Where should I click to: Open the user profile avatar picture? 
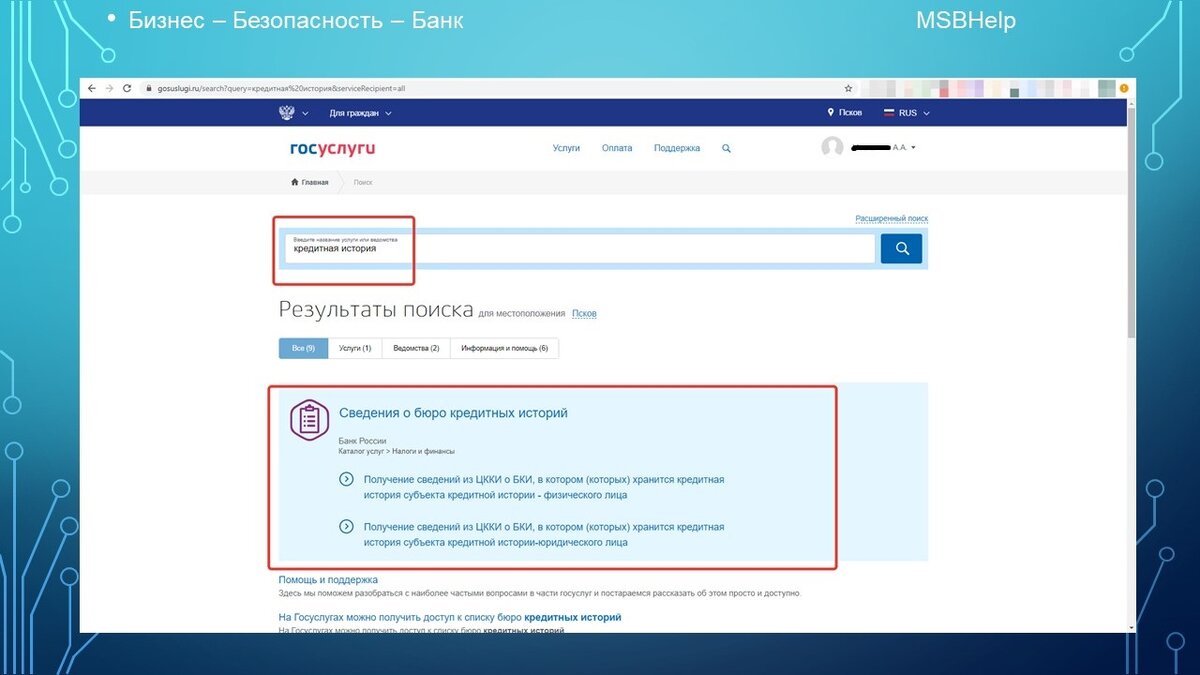coord(833,147)
